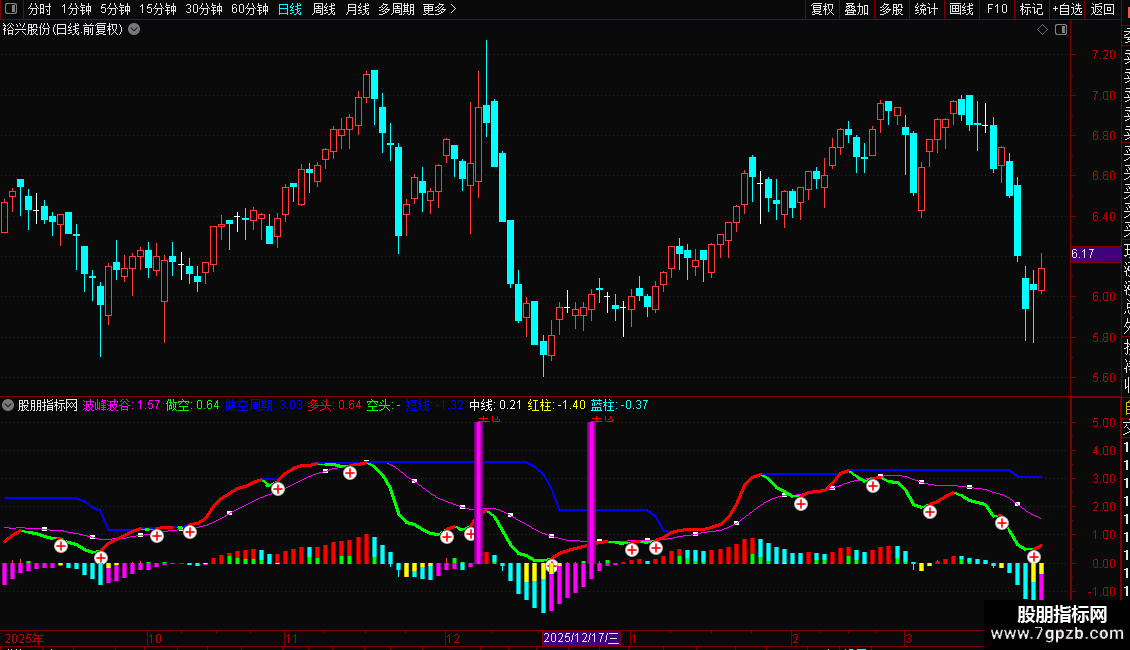The image size is (1130, 650).
Task: Select the 日线 daily period
Action: point(290,9)
